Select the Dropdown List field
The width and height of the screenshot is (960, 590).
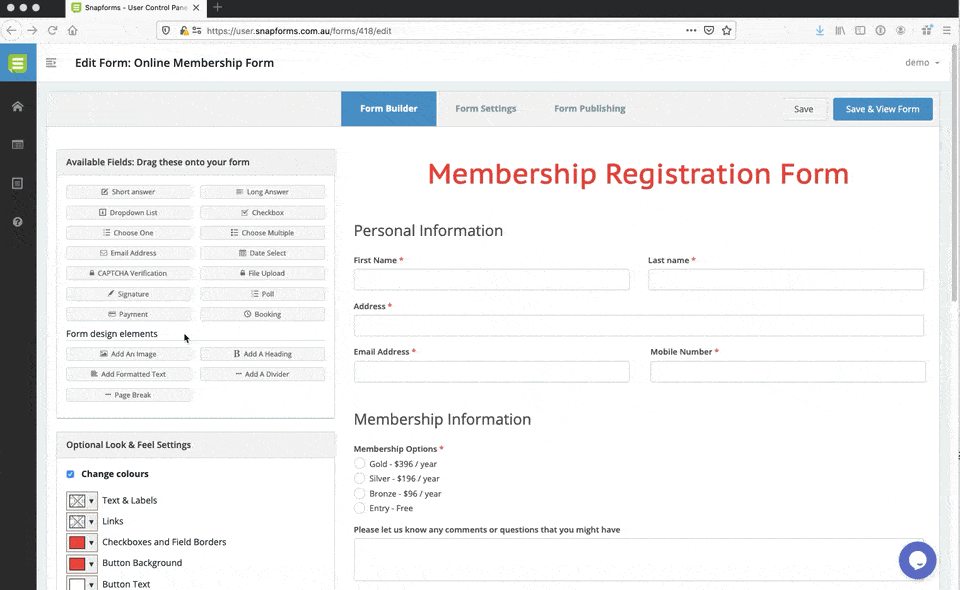click(129, 212)
